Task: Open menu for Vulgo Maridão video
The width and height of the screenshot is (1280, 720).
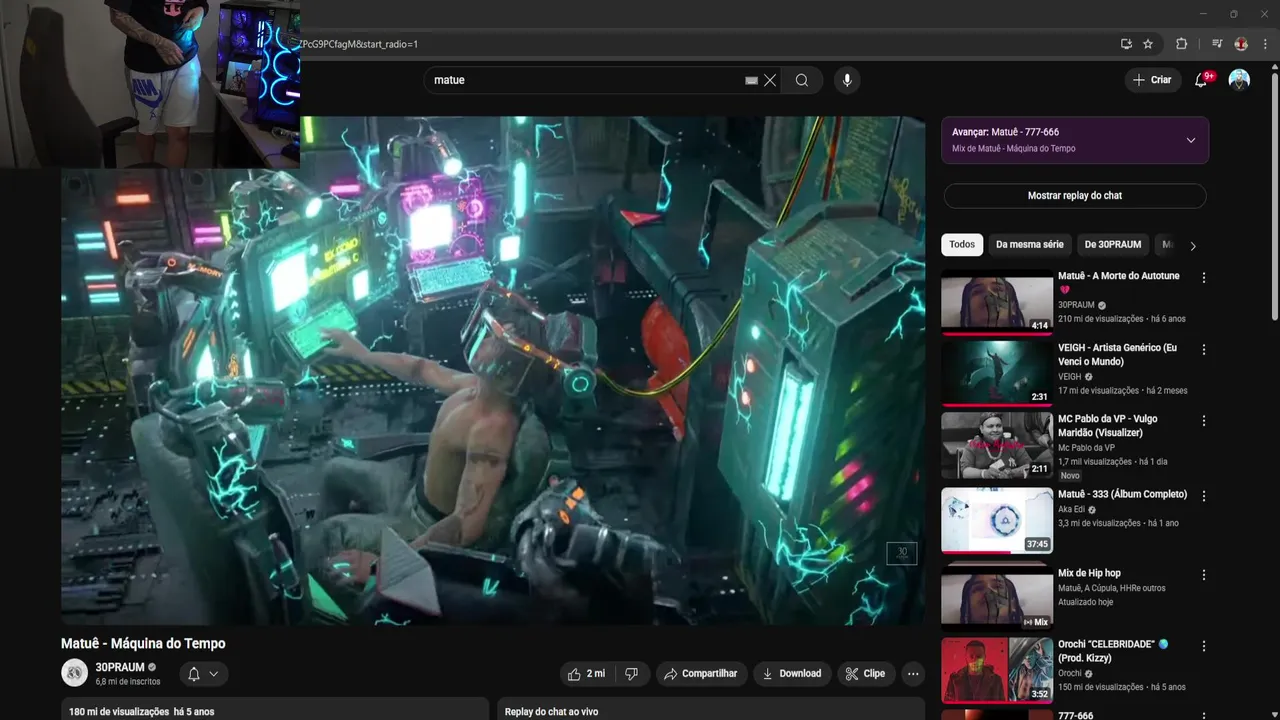Action: pyautogui.click(x=1204, y=421)
